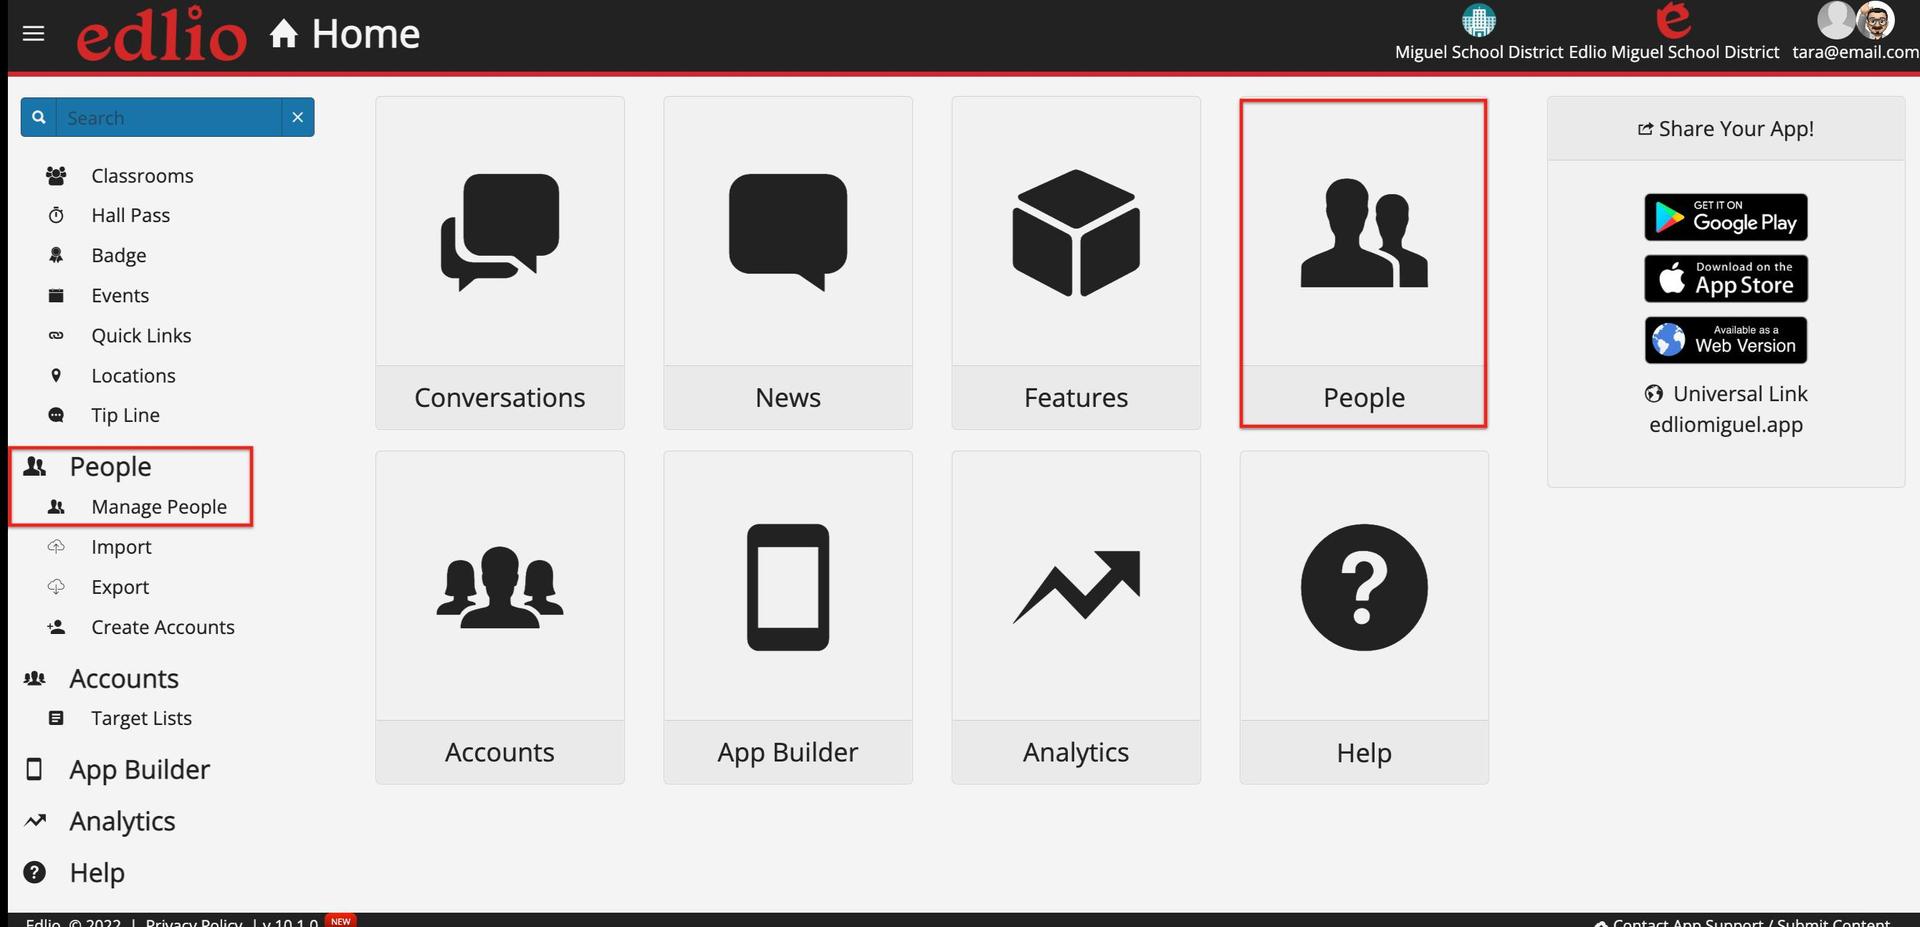Select Manage People in the sidebar
This screenshot has width=1920, height=927.
point(158,507)
